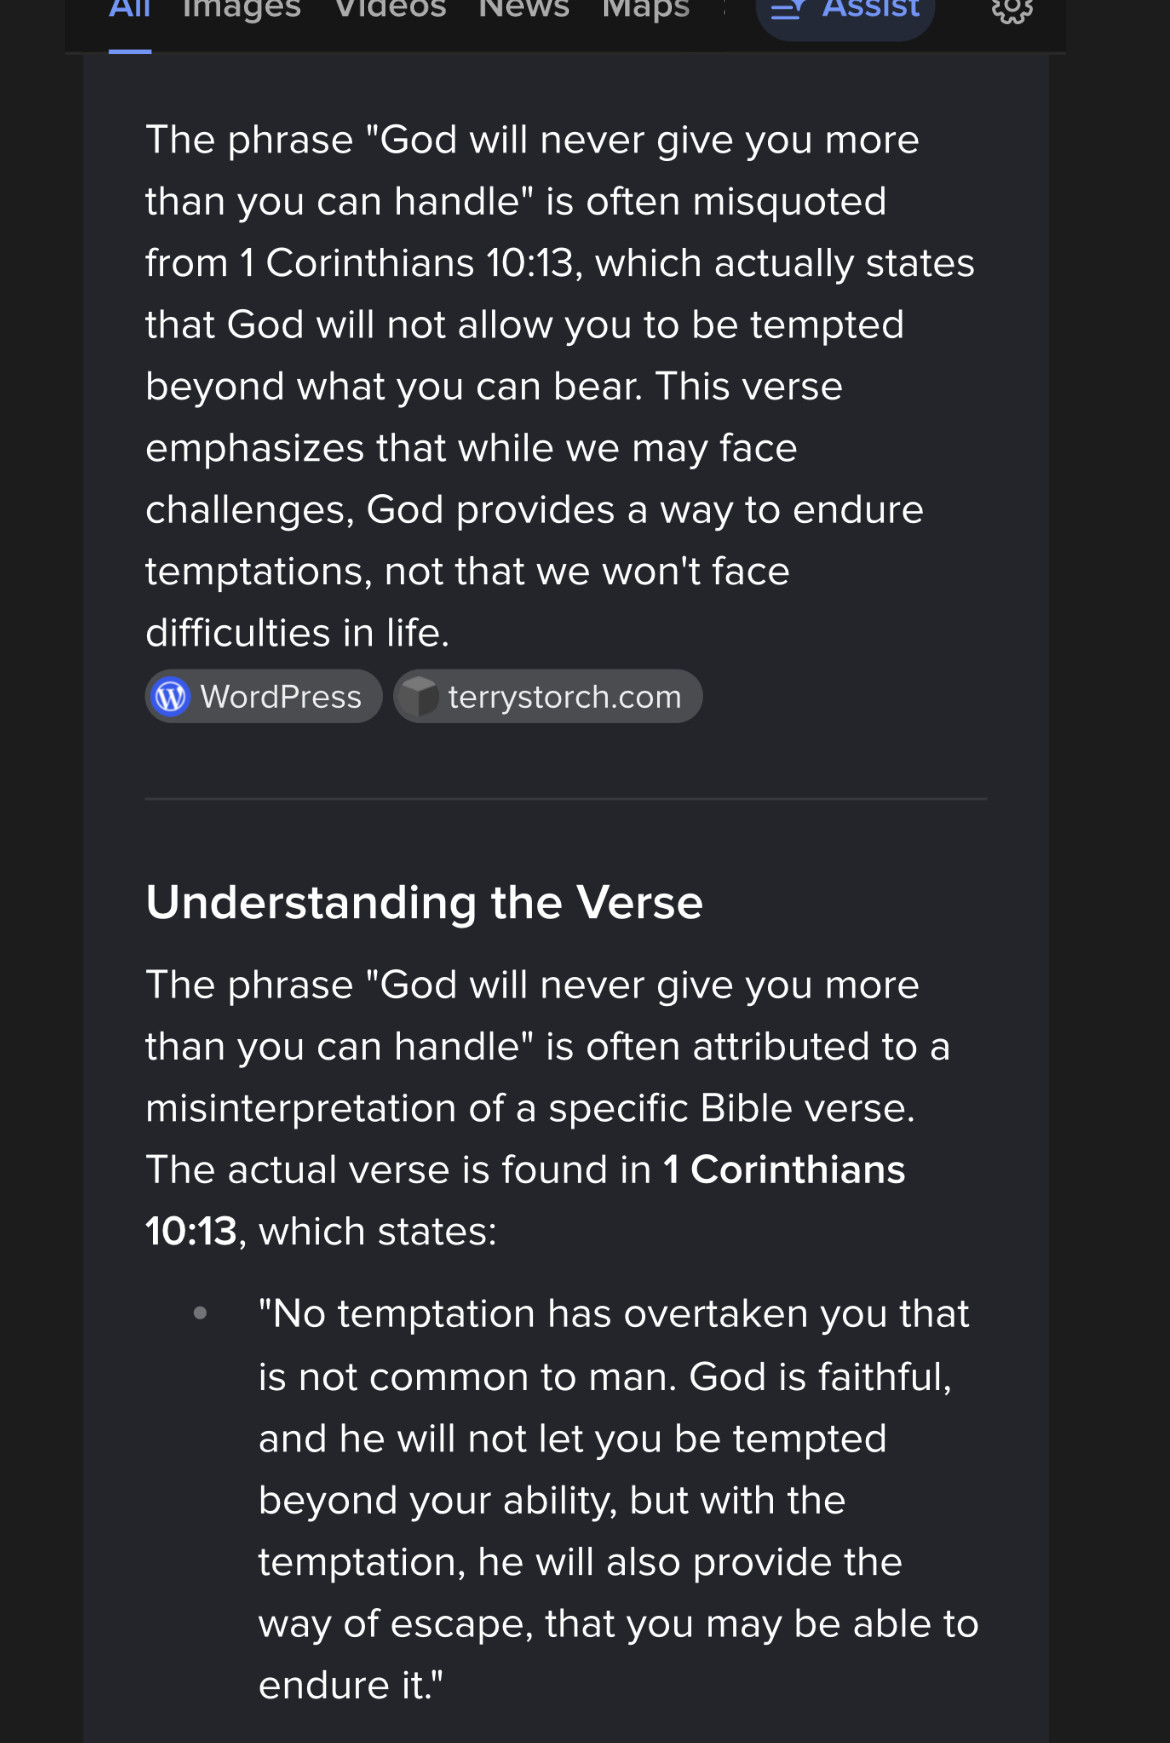The width and height of the screenshot is (1170, 1743).
Task: Click the bold 1 Corinthians reference
Action: tap(784, 1170)
